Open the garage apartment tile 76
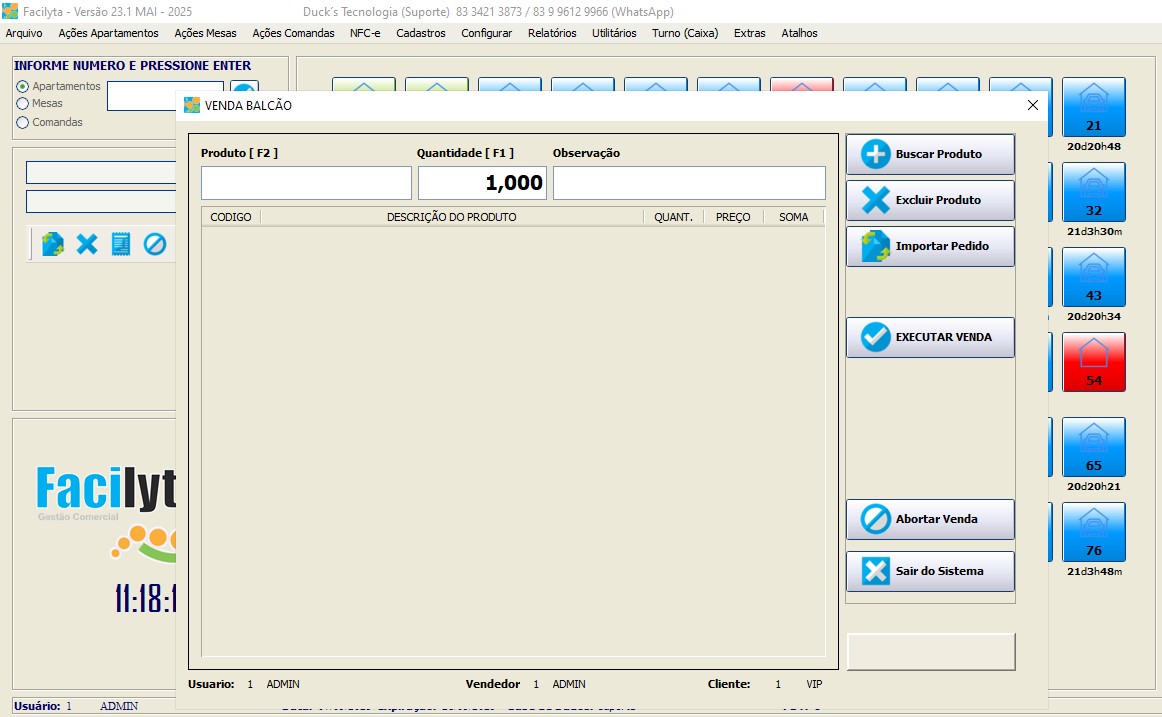This screenshot has width=1162, height=717. click(x=1093, y=532)
